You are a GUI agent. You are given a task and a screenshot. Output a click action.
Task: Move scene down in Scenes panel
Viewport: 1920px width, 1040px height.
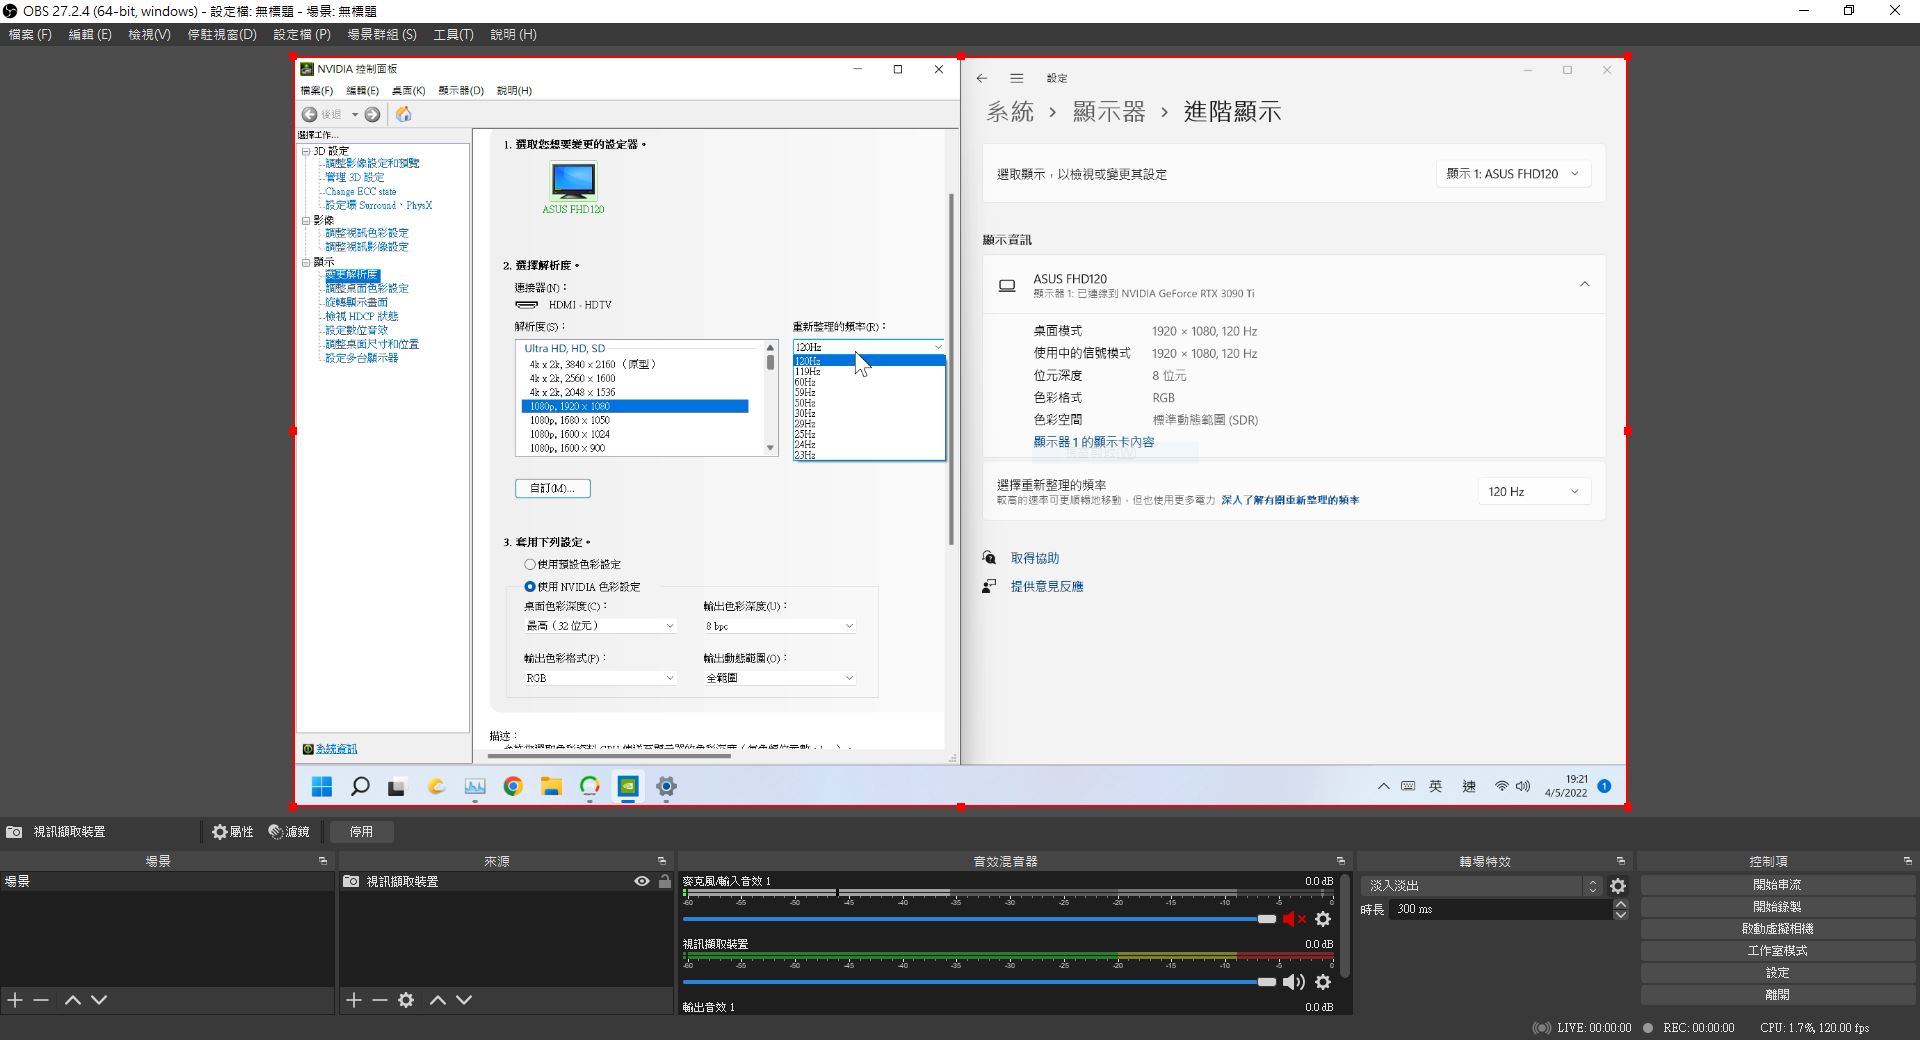point(99,1000)
